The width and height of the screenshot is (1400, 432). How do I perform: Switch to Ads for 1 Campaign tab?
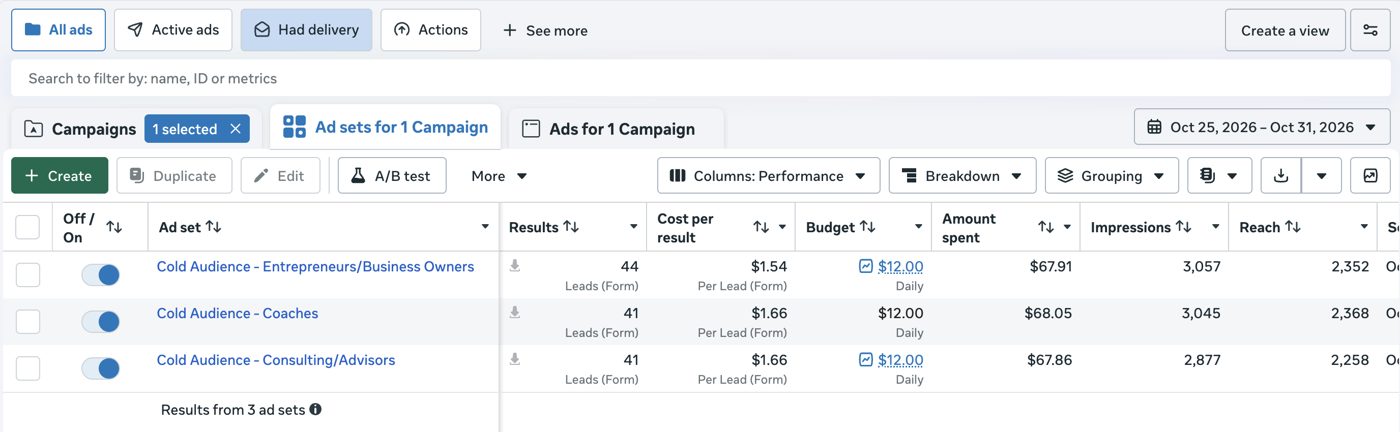tap(616, 129)
